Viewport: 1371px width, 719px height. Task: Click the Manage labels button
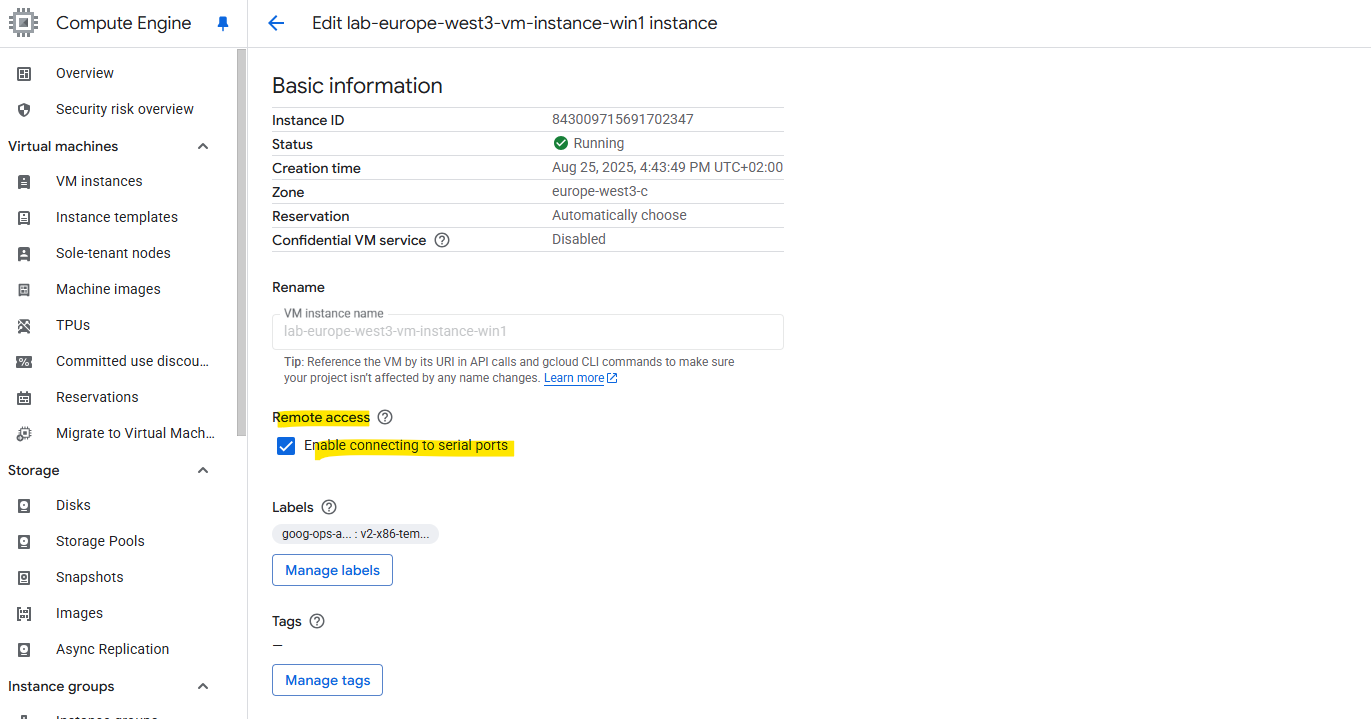(332, 570)
